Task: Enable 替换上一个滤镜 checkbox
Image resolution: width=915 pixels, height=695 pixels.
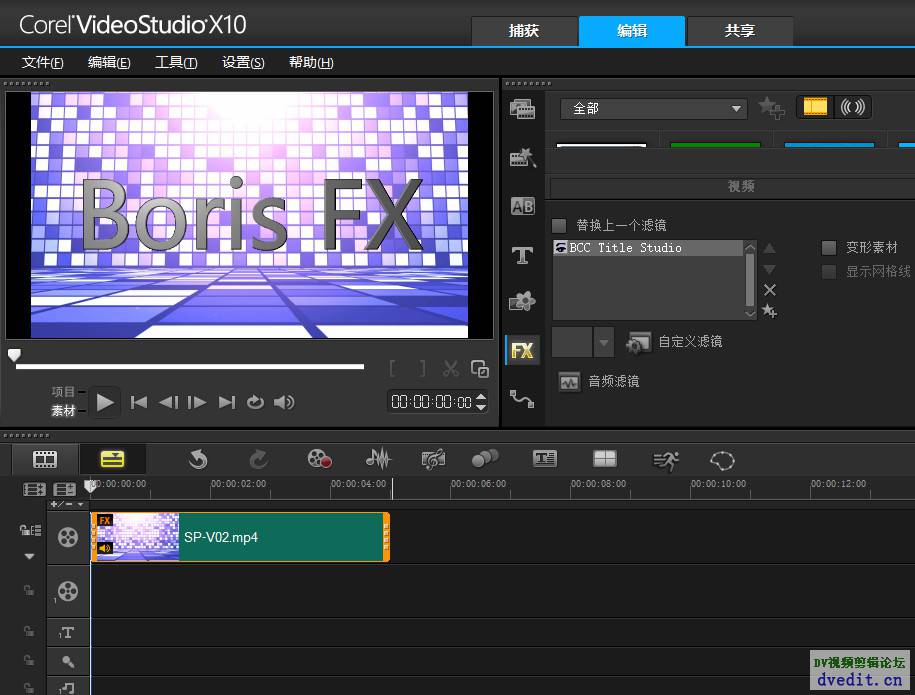Action: point(559,225)
